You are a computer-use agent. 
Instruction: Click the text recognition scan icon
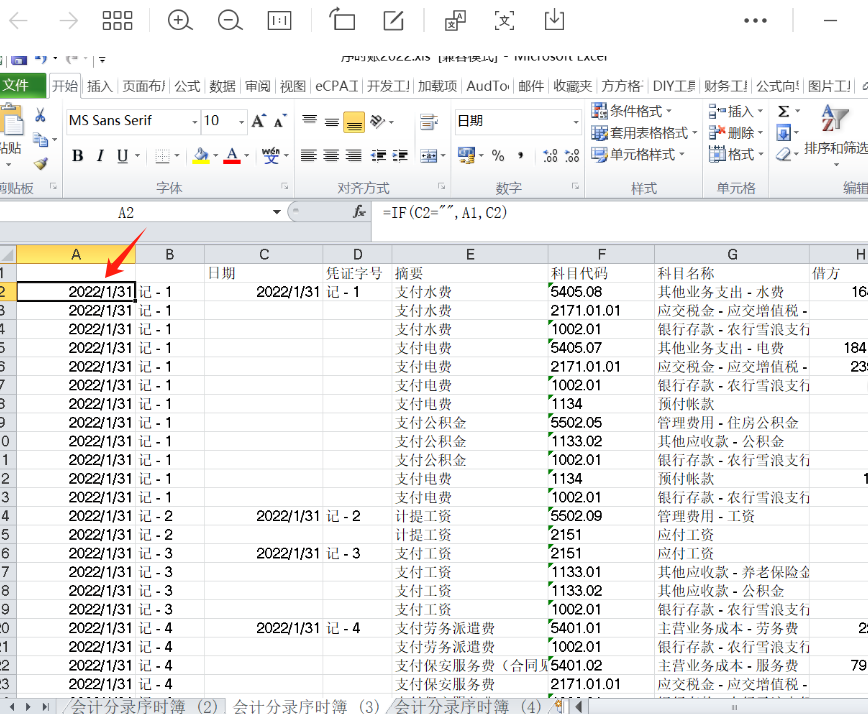tap(504, 20)
